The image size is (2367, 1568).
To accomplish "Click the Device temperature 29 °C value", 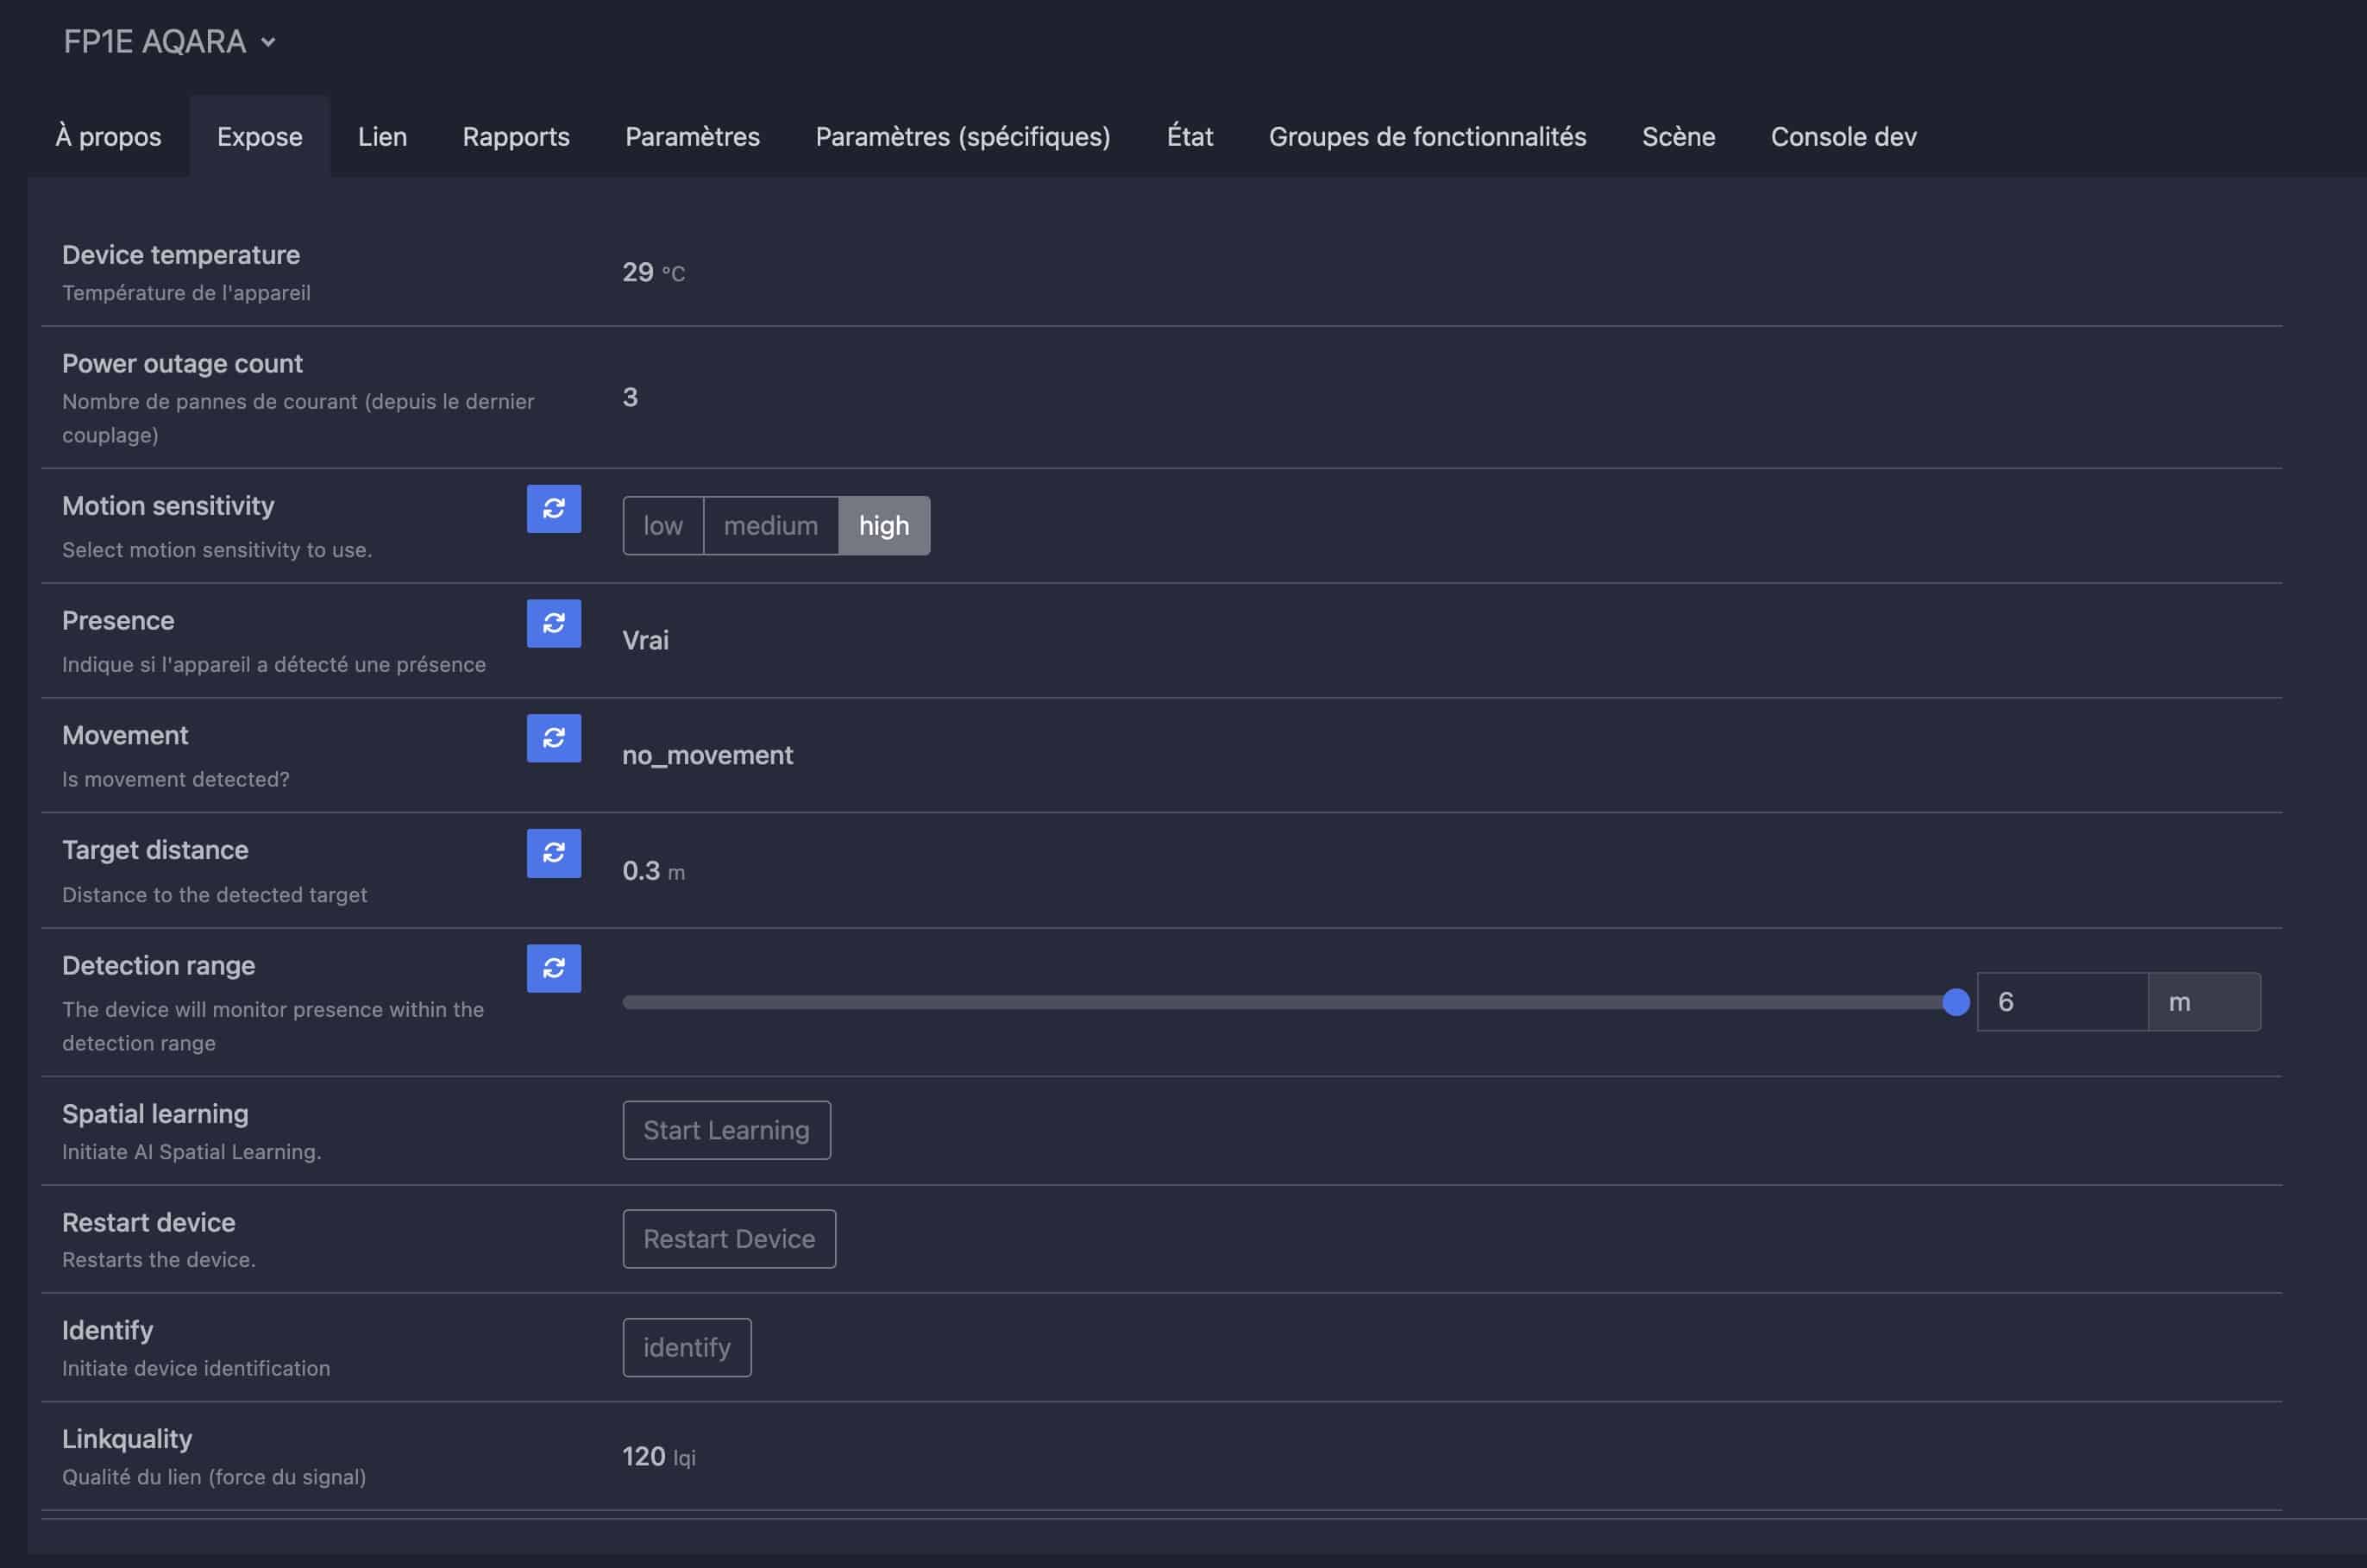I will tap(654, 272).
